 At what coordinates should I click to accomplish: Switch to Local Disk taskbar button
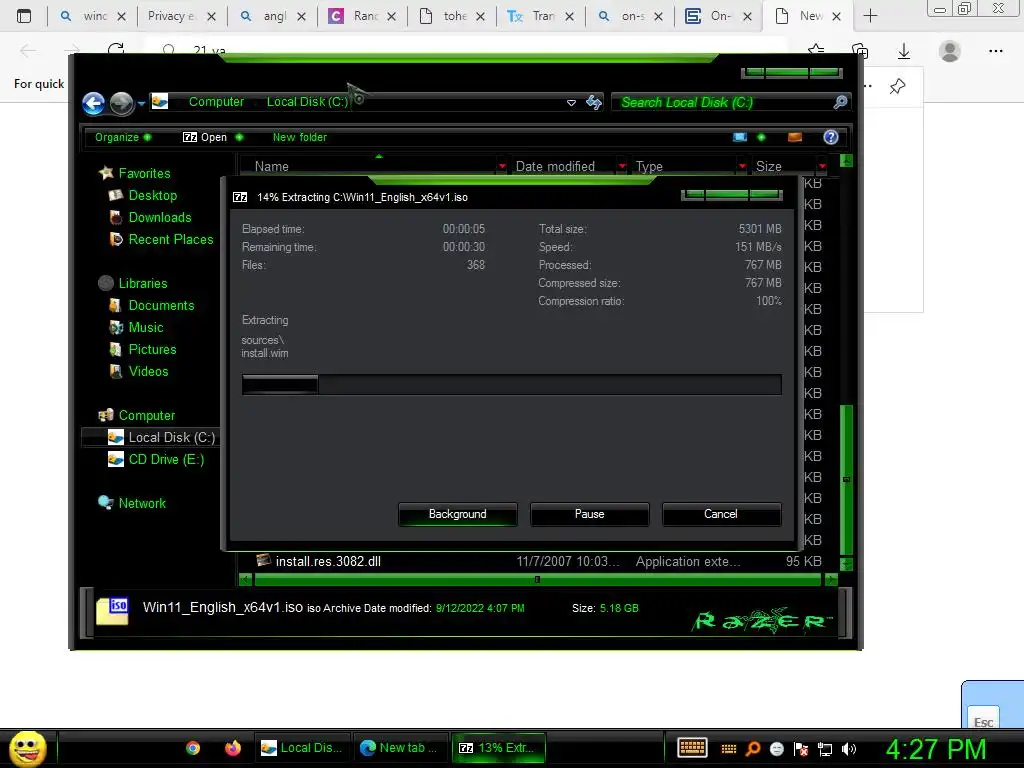pyautogui.click(x=302, y=748)
